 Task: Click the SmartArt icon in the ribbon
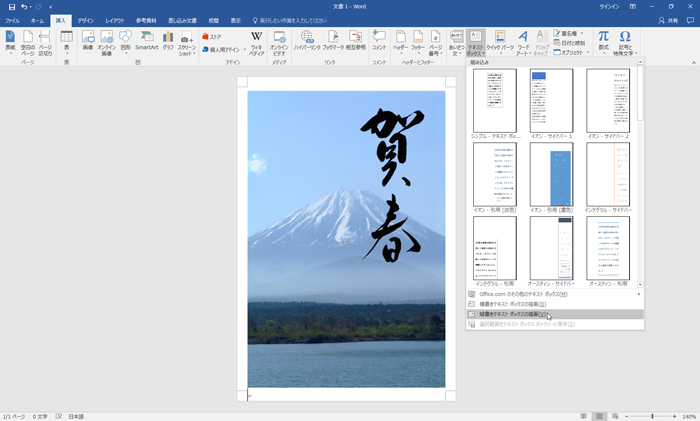tap(147, 41)
